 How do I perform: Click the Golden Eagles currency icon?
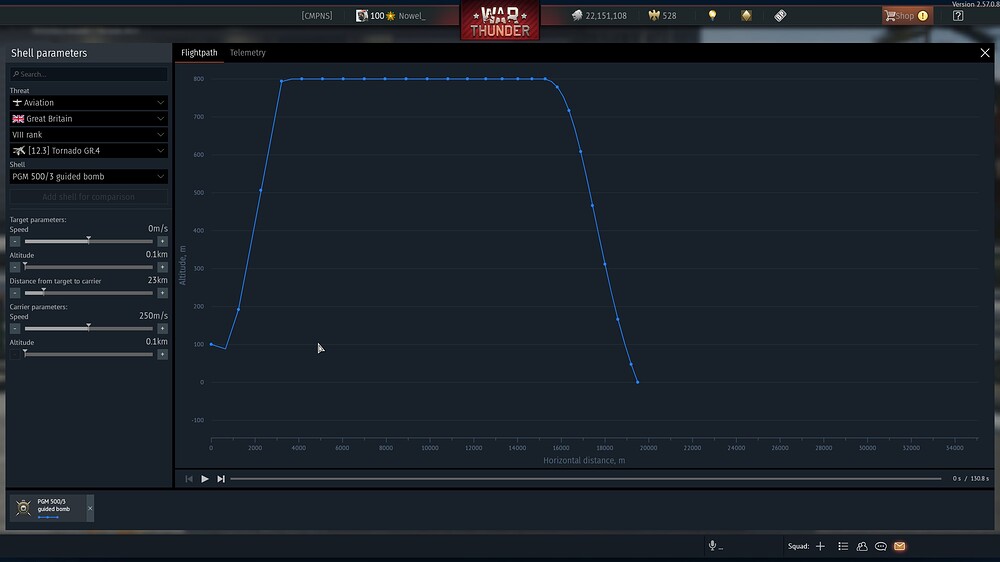click(654, 15)
